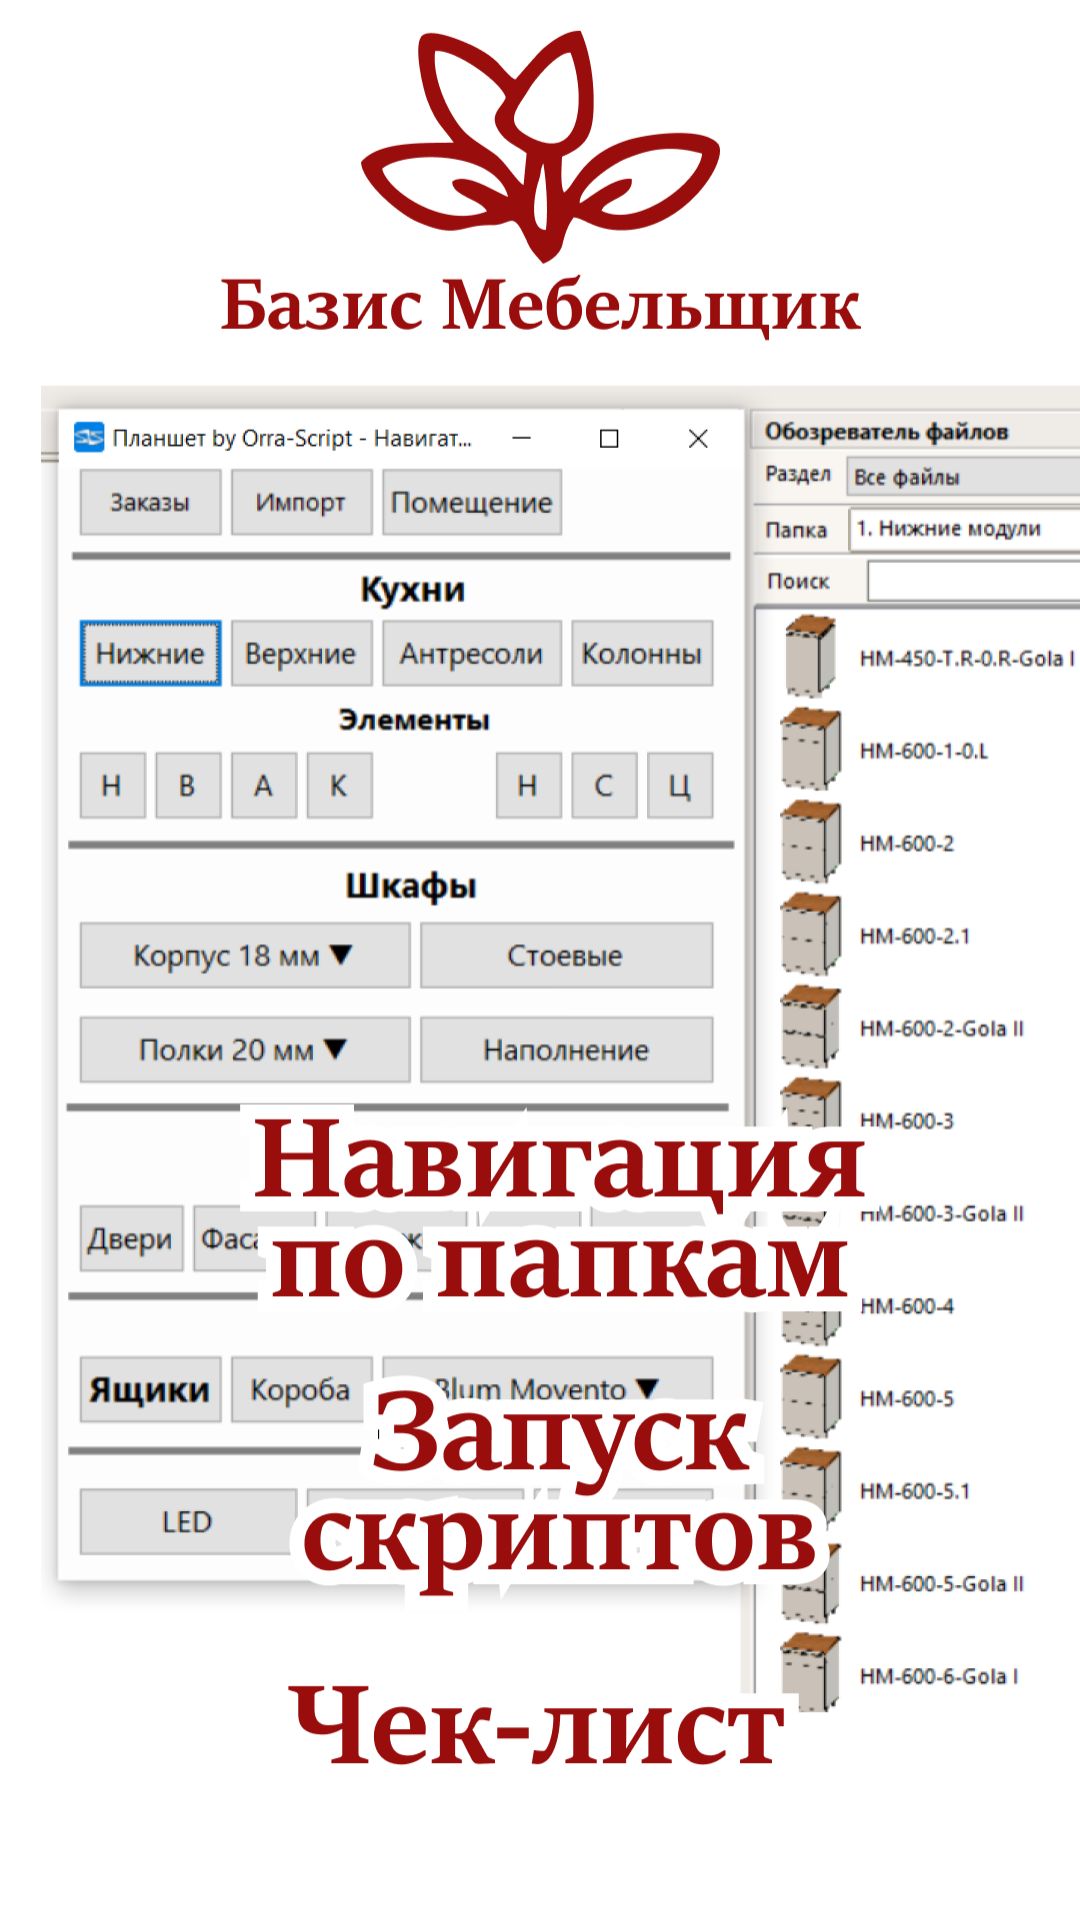Expand the Полки 20 мм dropdown
This screenshot has width=1080, height=1919.
click(x=245, y=1049)
